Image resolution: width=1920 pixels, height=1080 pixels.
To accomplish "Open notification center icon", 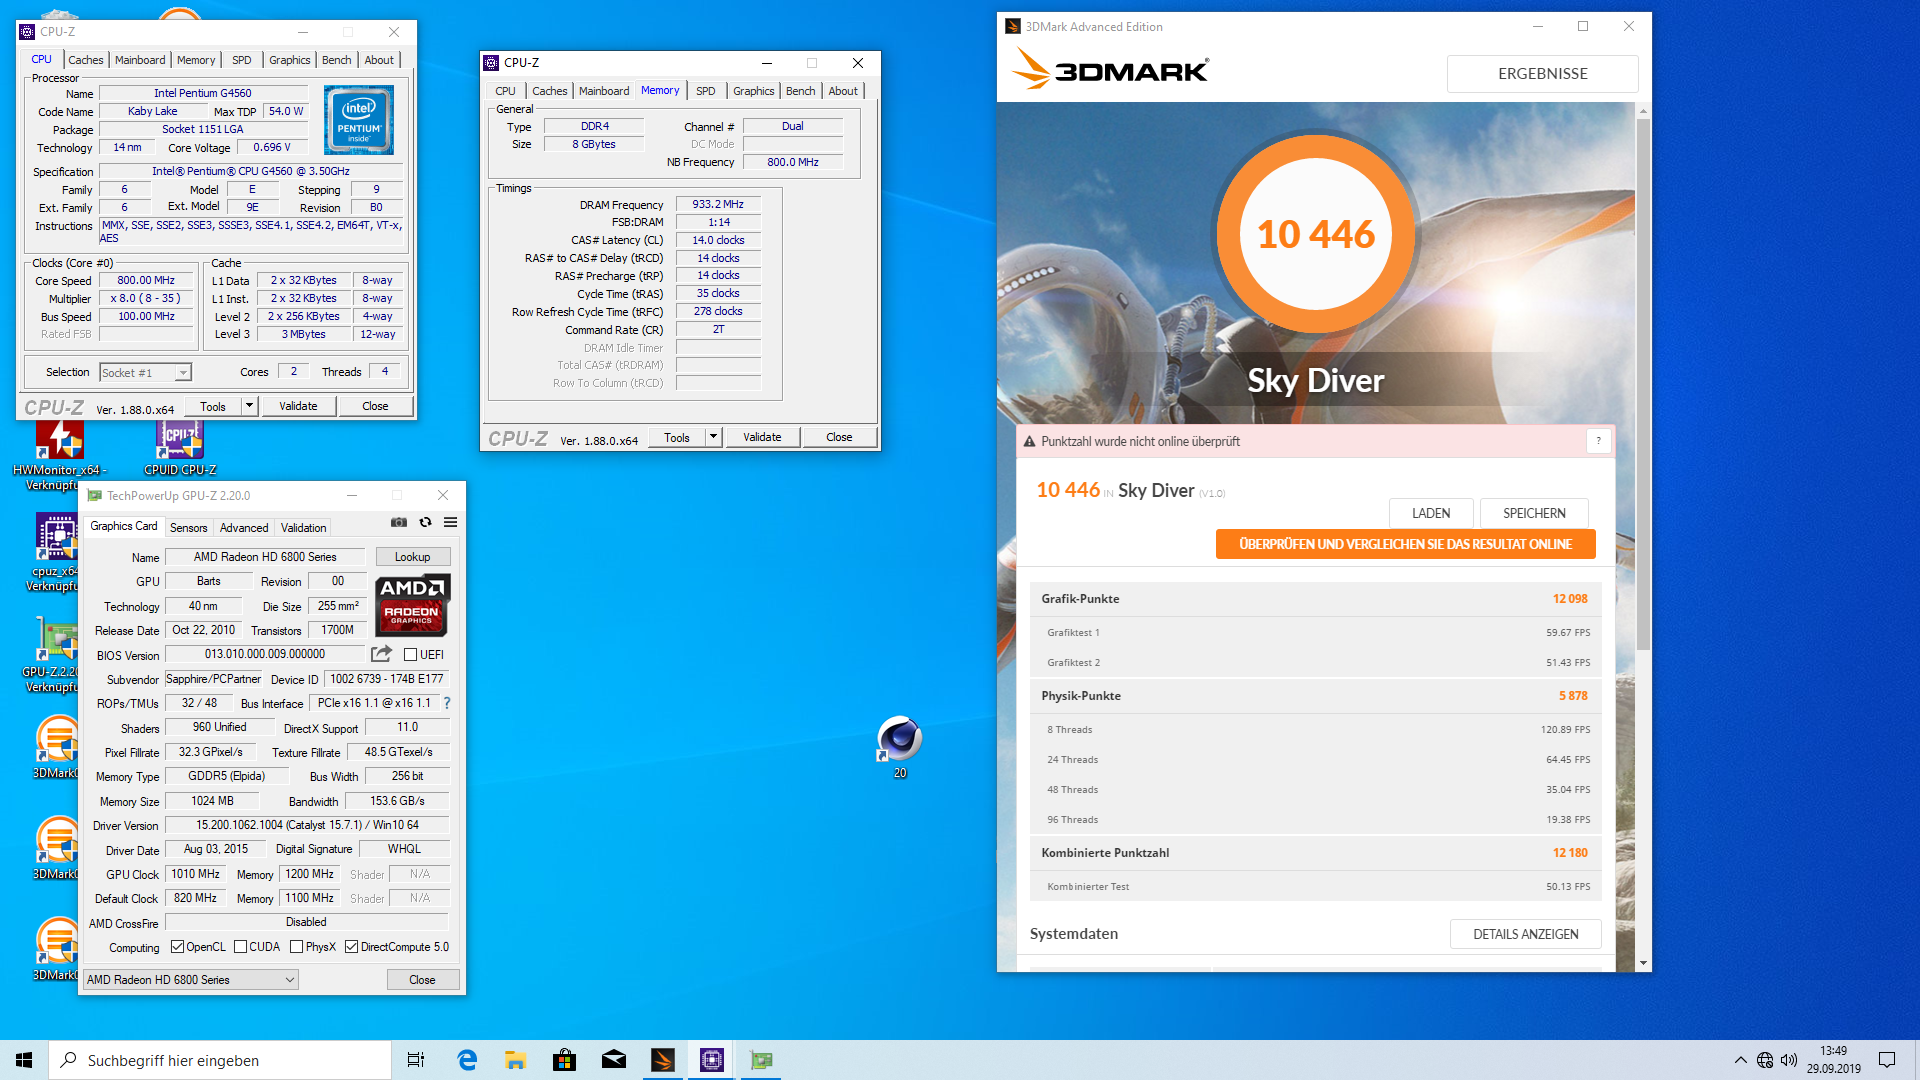I will (1887, 1060).
